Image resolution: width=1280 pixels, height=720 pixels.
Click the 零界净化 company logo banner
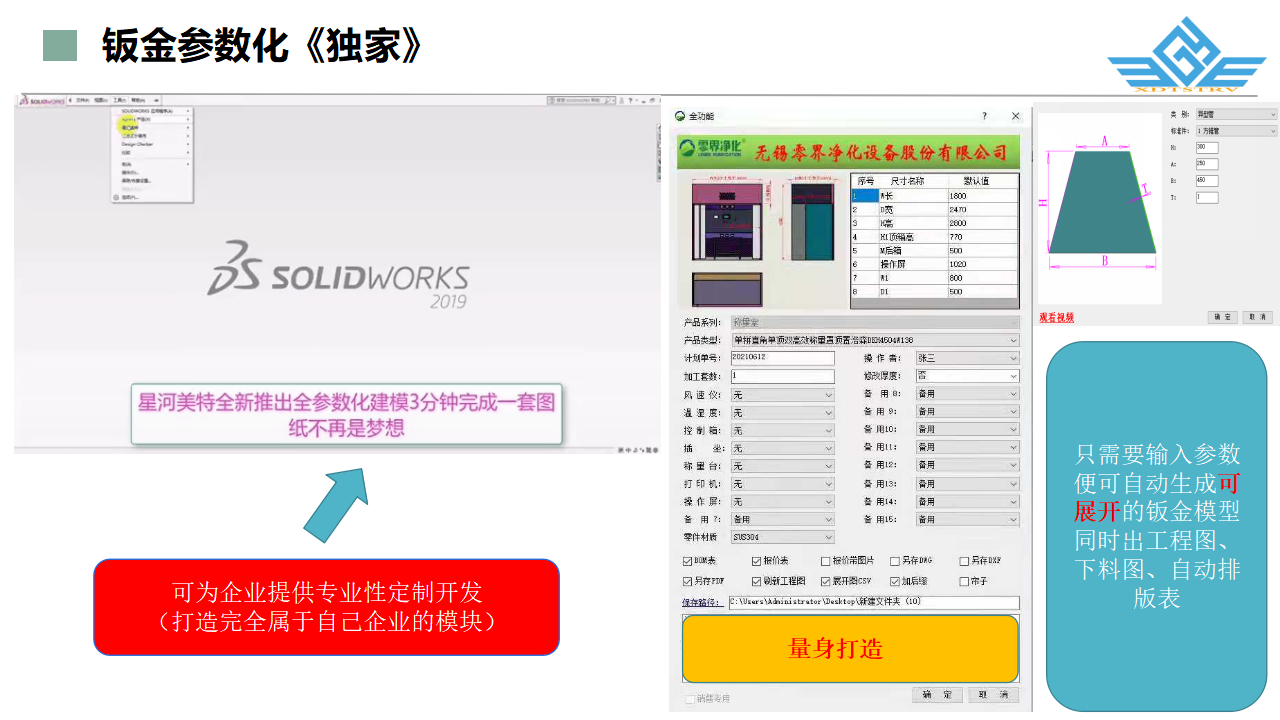(848, 151)
